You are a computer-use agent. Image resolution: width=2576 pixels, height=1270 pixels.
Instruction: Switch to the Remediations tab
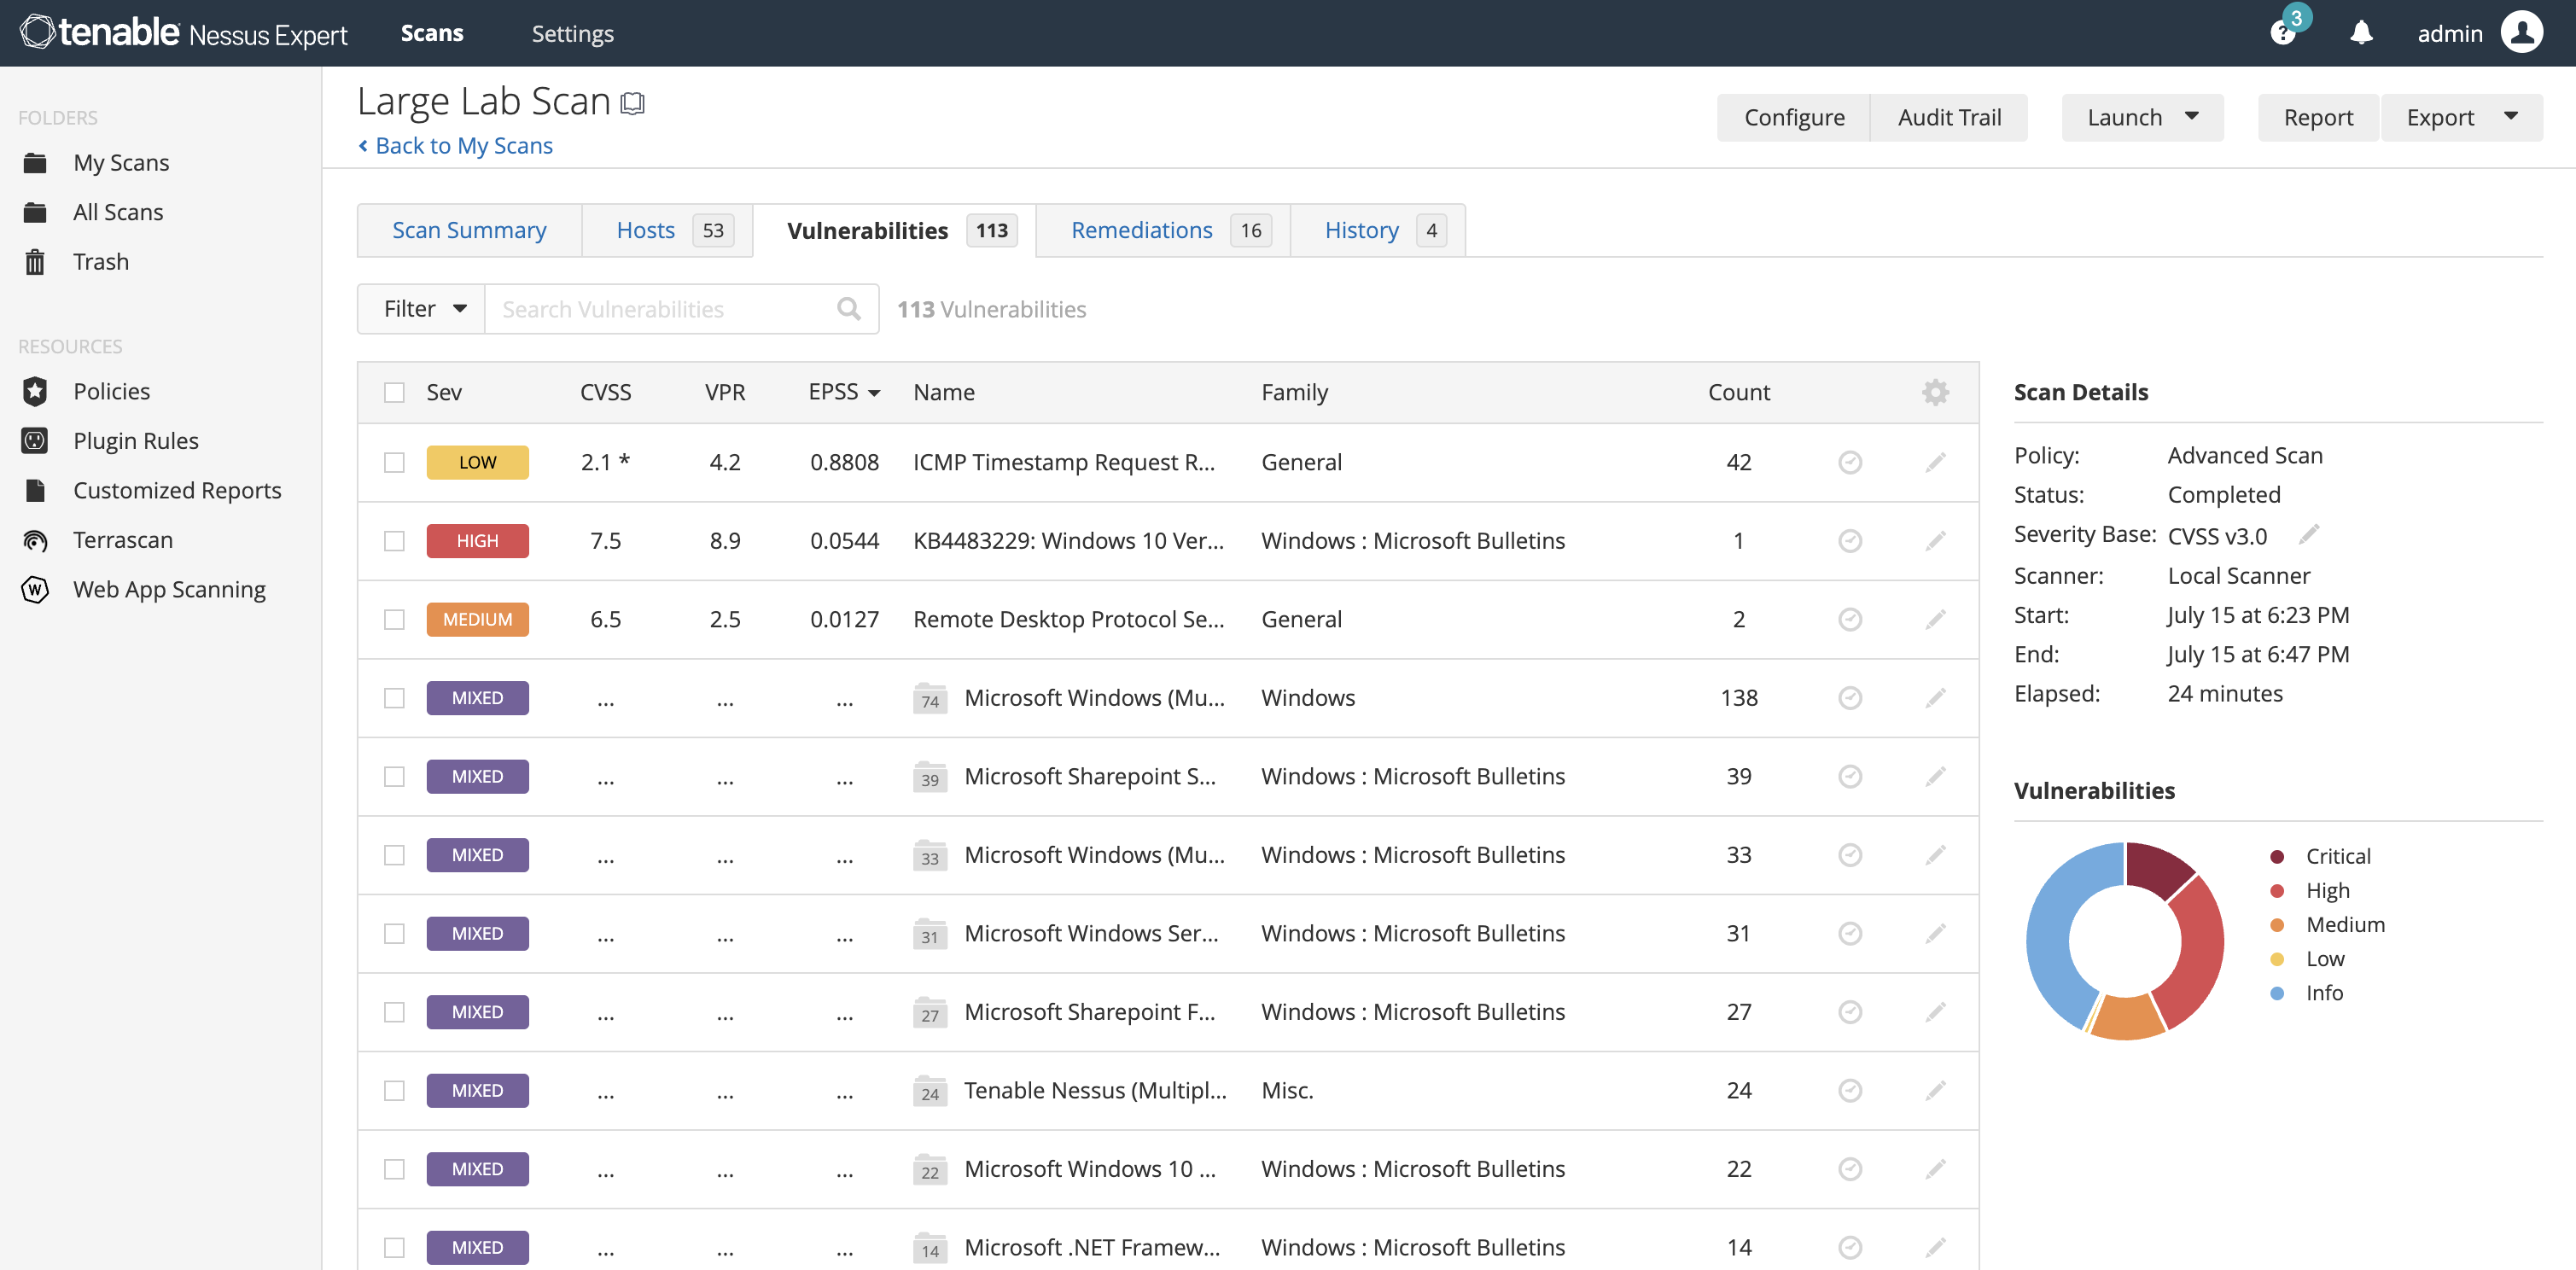pyautogui.click(x=1141, y=230)
